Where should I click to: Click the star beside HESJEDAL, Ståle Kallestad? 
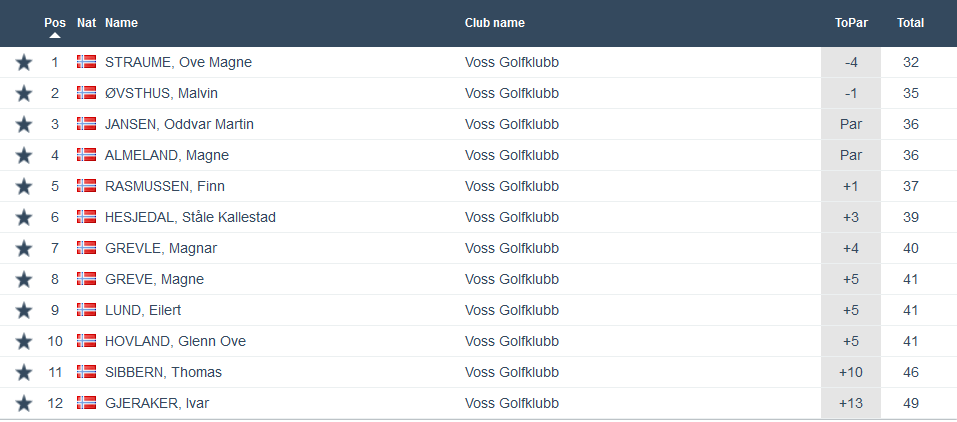click(x=24, y=218)
